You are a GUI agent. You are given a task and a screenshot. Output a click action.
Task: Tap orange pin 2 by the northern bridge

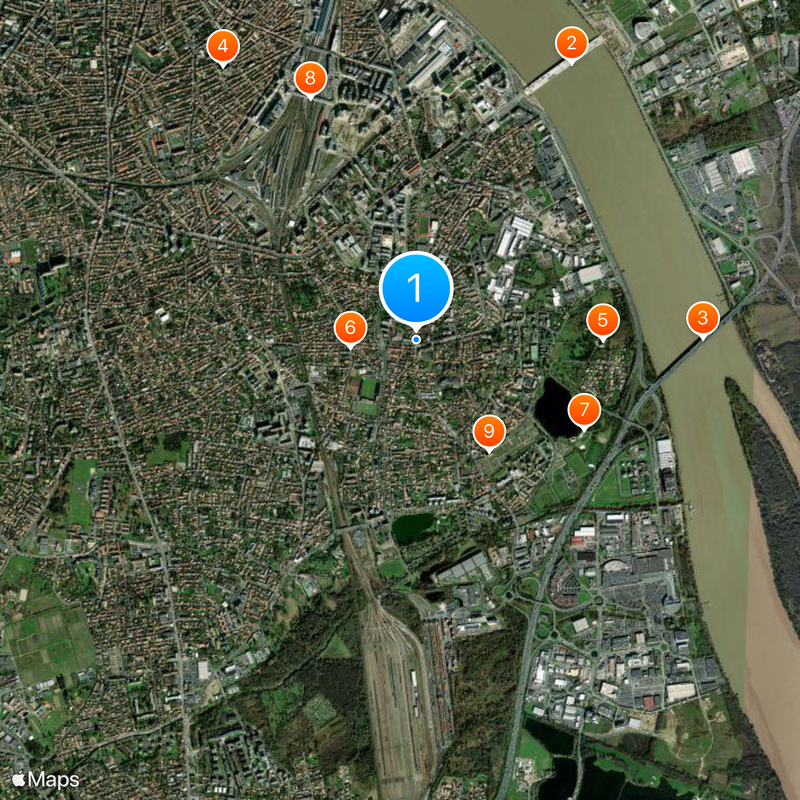coord(571,44)
